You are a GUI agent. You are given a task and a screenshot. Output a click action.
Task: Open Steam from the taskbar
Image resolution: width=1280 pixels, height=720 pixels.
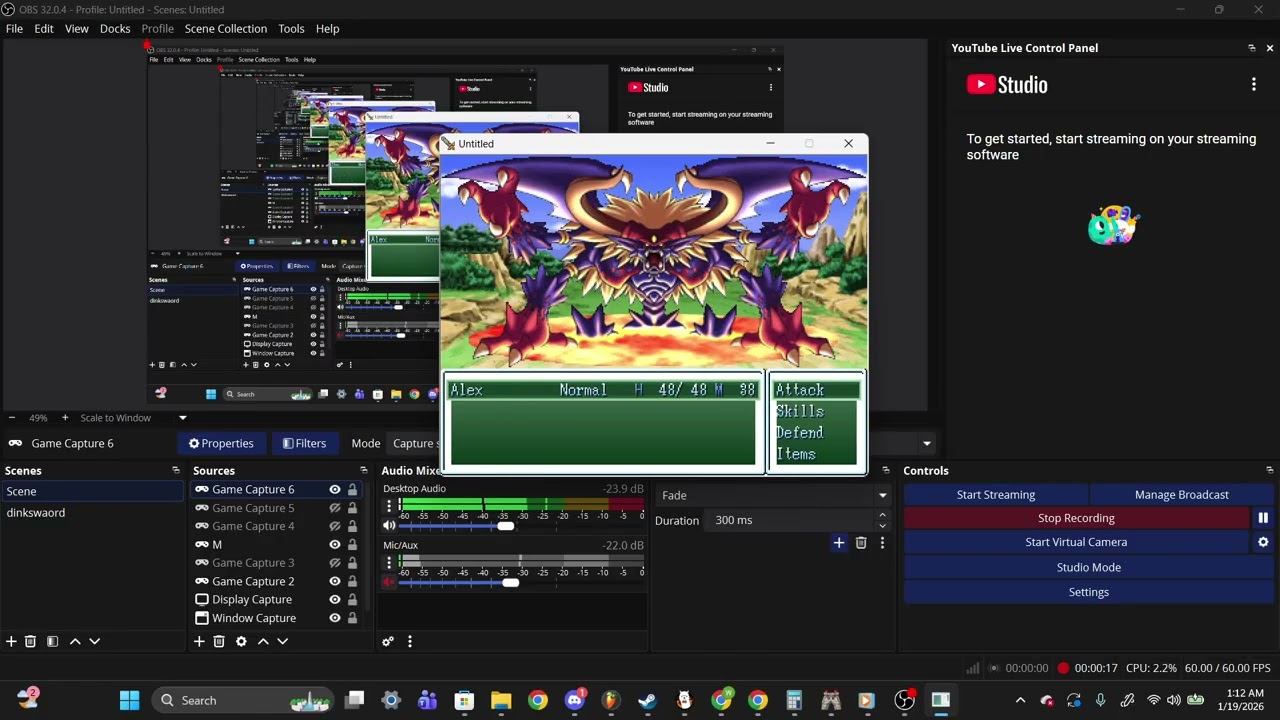[x=647, y=700]
